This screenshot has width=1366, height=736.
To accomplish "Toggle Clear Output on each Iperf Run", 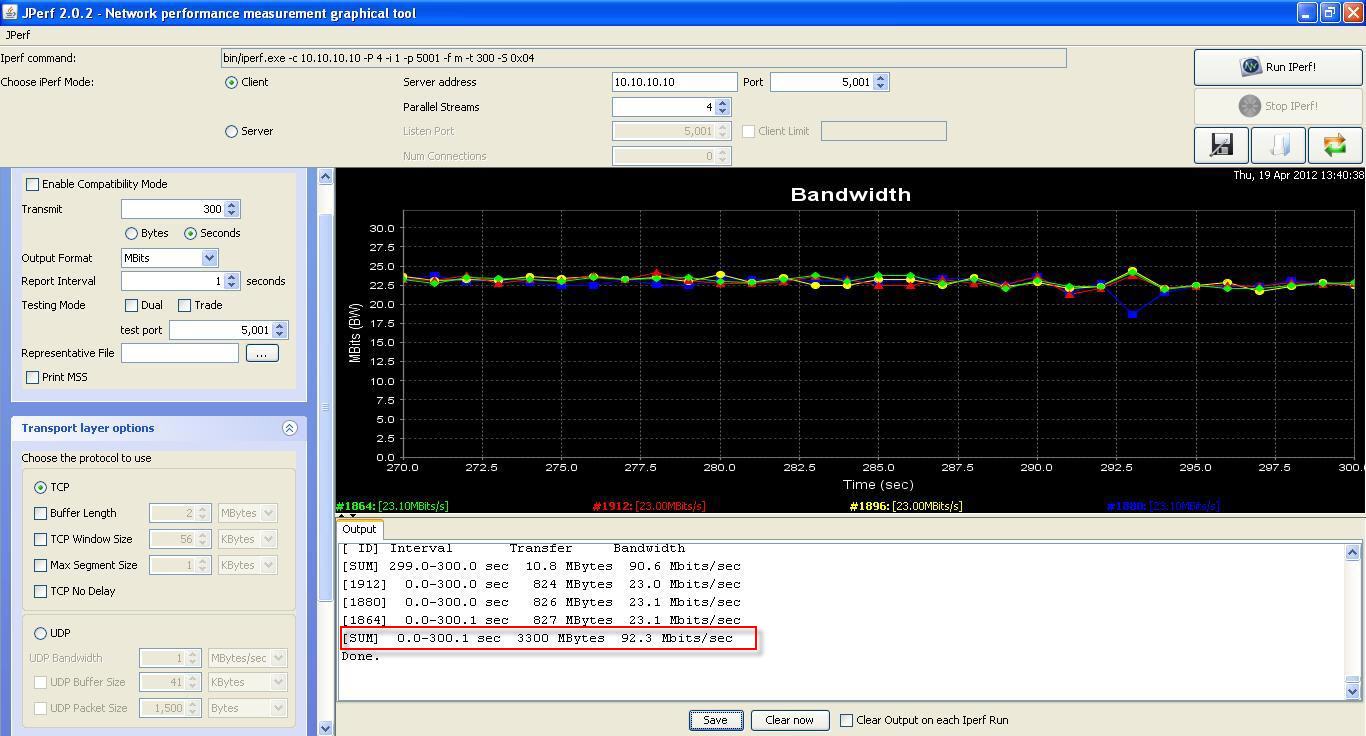I will (x=846, y=720).
